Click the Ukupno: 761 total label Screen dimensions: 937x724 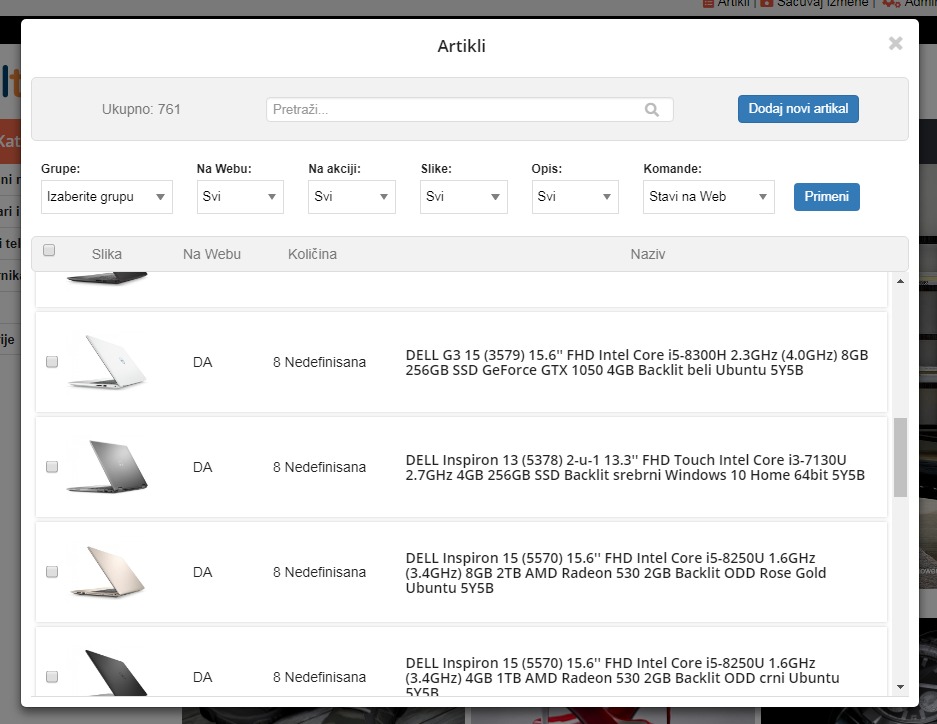(141, 109)
